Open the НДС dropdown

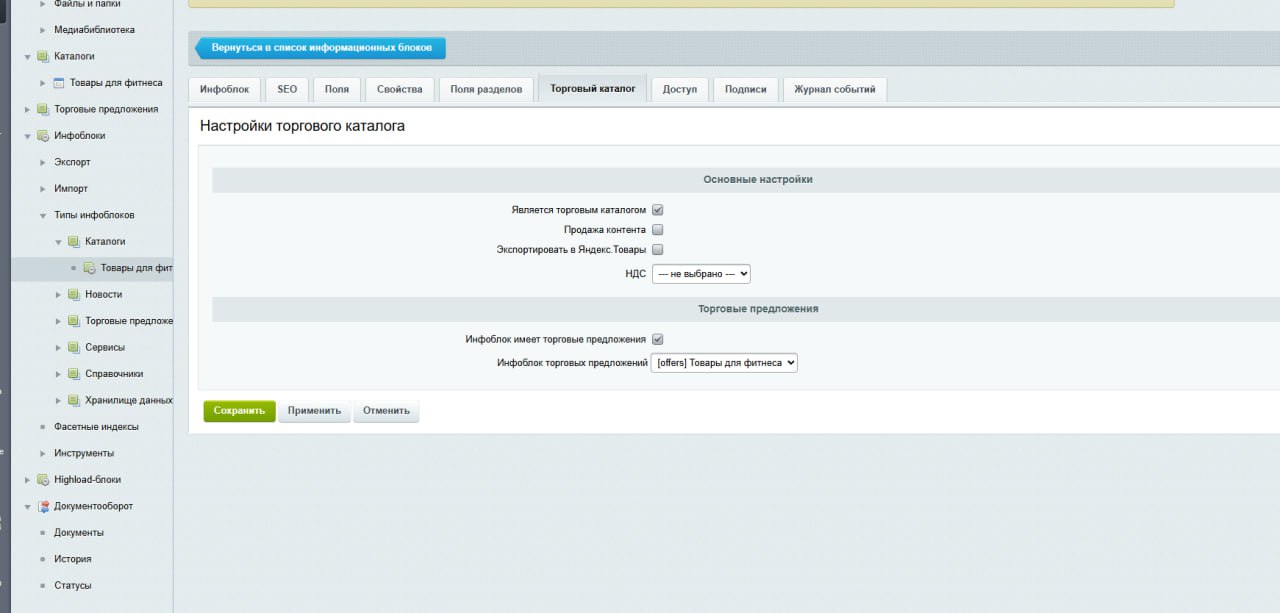(701, 273)
